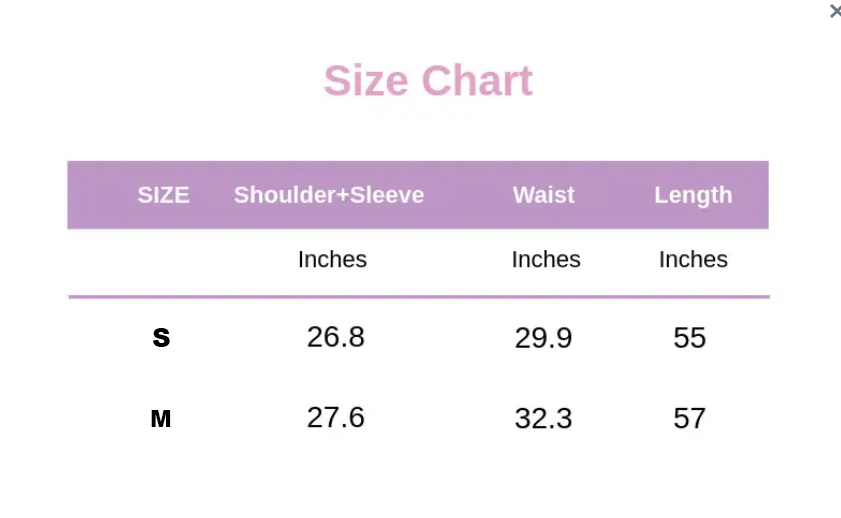Click the Size Chart title
The height and width of the screenshot is (518, 841).
tap(428, 81)
